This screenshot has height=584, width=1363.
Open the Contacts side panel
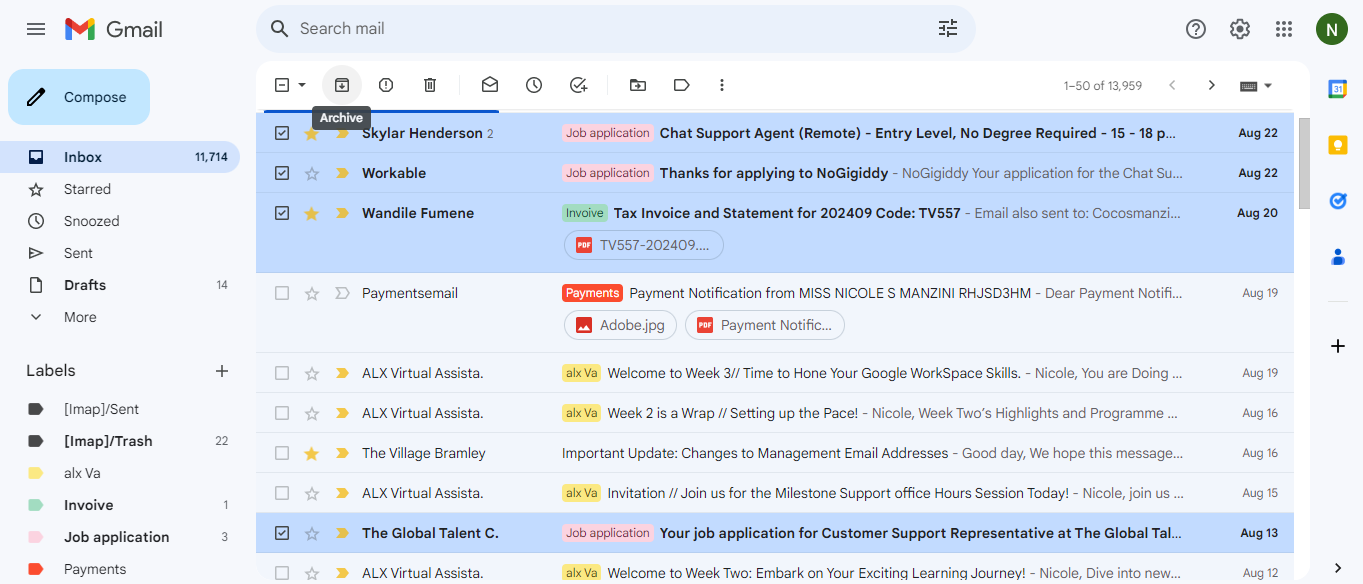pyautogui.click(x=1338, y=257)
